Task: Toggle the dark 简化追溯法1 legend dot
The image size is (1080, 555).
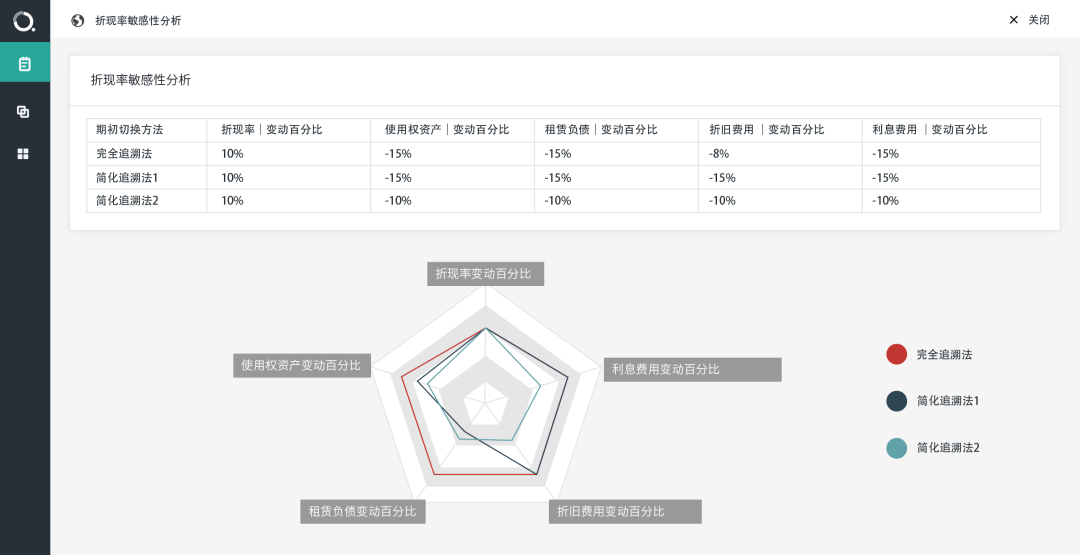Action: coord(896,401)
